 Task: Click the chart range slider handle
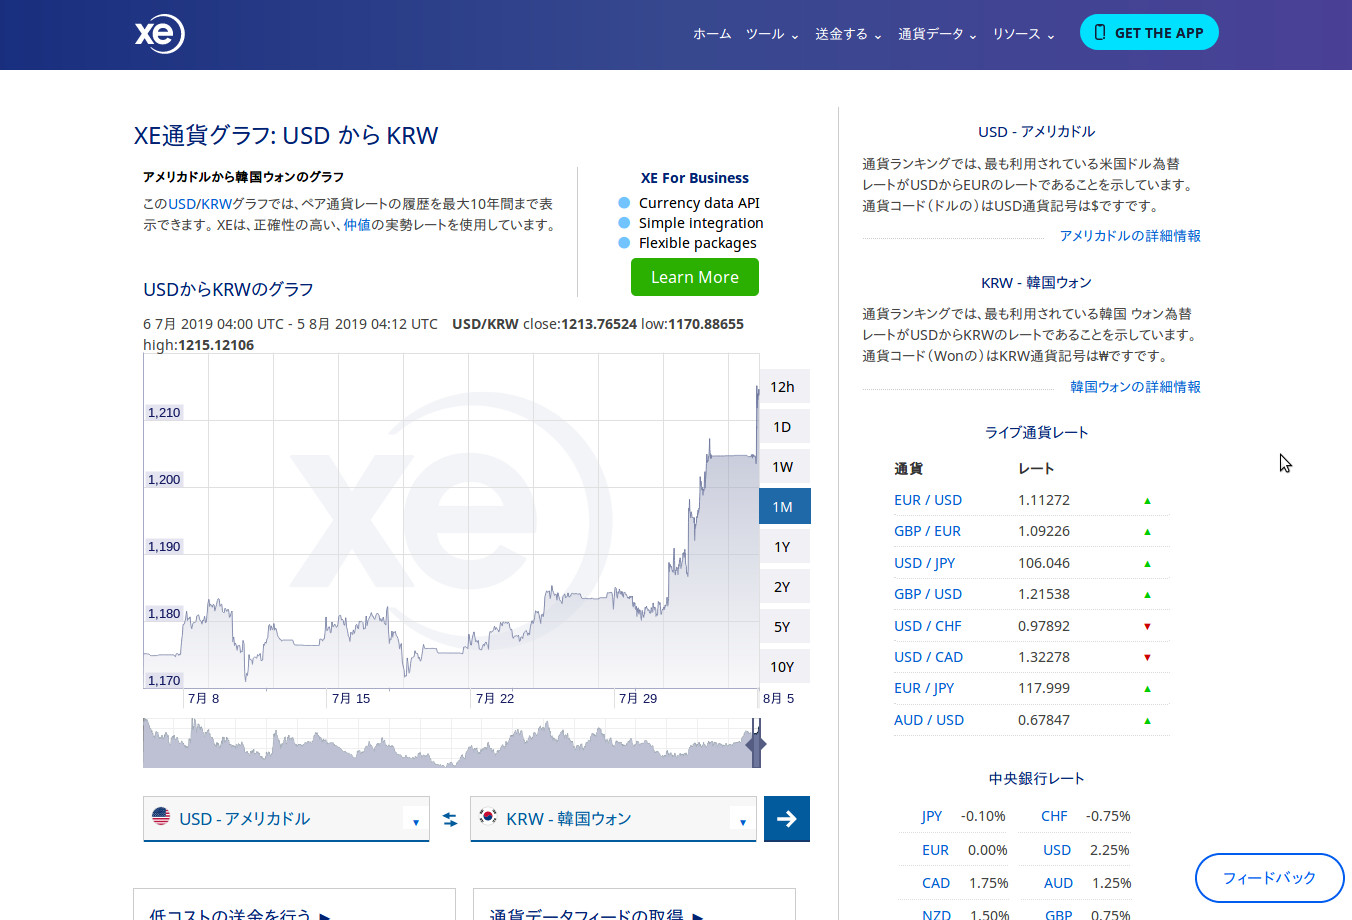coord(756,743)
